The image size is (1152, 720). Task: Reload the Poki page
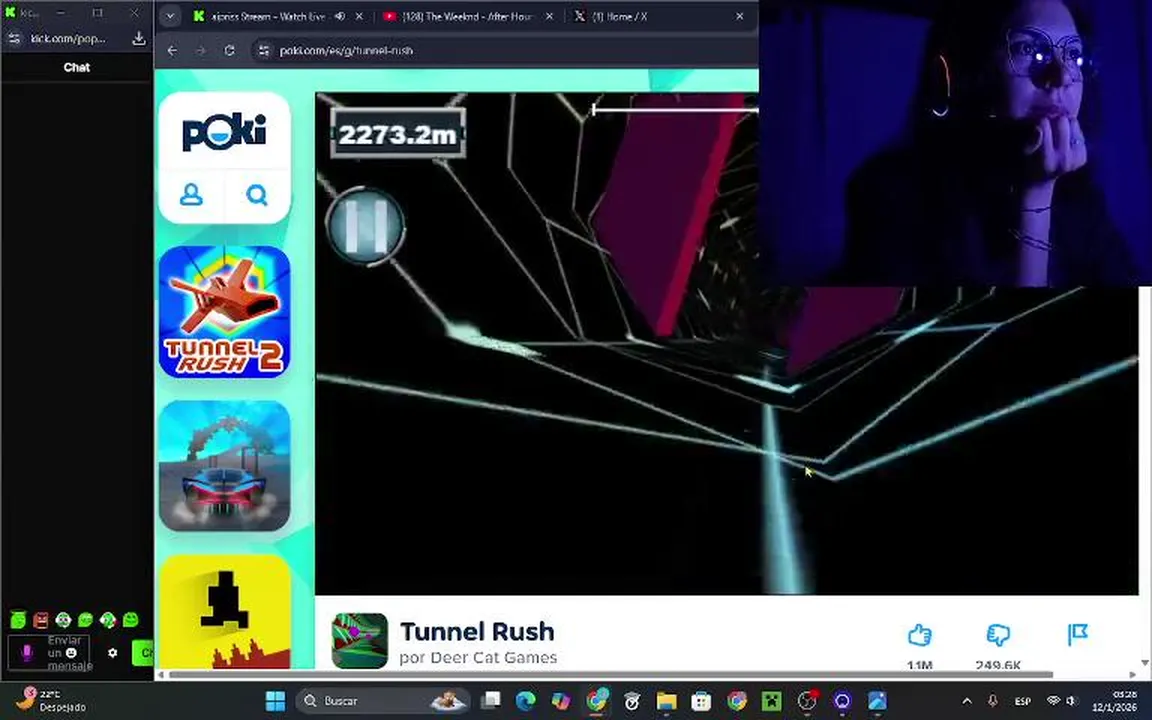tap(229, 50)
